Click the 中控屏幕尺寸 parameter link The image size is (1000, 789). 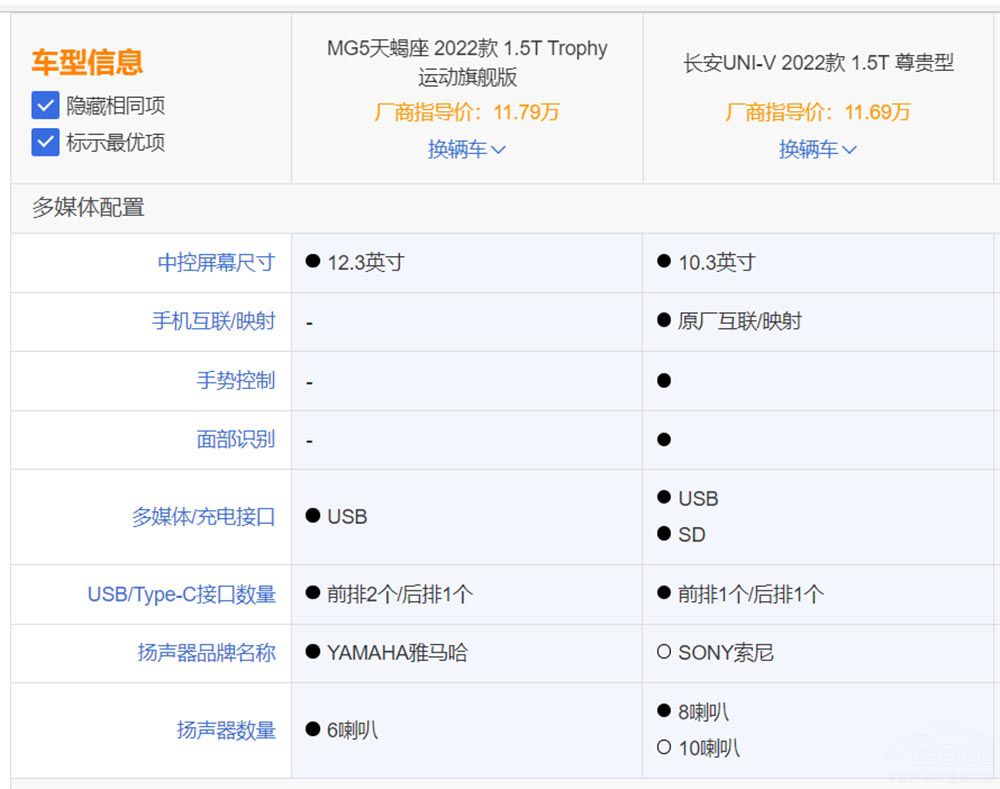click(x=216, y=262)
